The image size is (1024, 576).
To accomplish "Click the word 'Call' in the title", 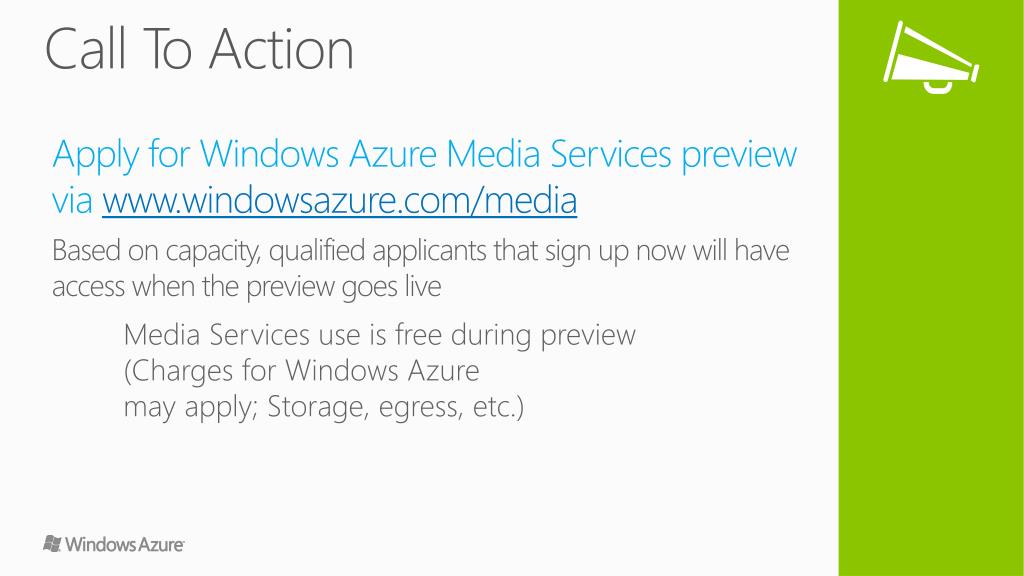I will [x=86, y=49].
